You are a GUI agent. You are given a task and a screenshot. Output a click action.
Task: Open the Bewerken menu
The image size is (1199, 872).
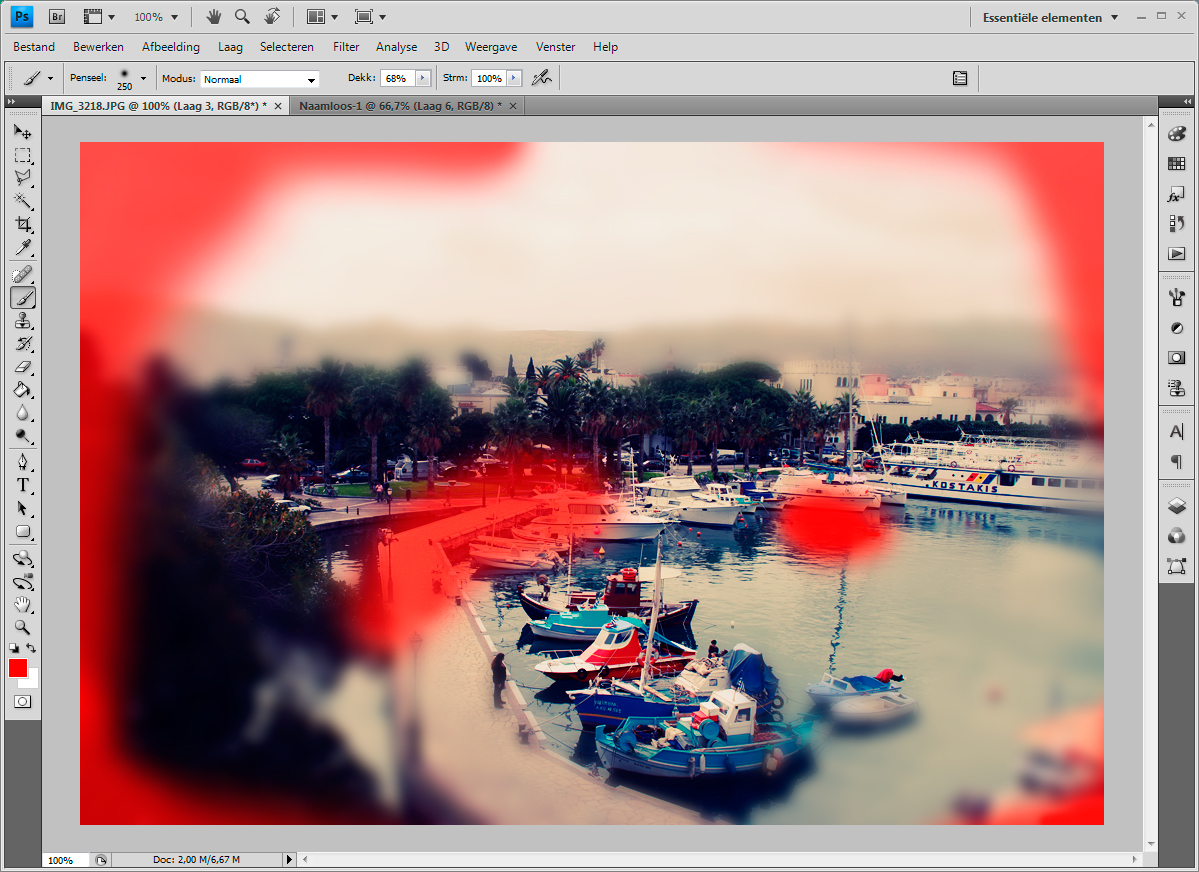[98, 47]
